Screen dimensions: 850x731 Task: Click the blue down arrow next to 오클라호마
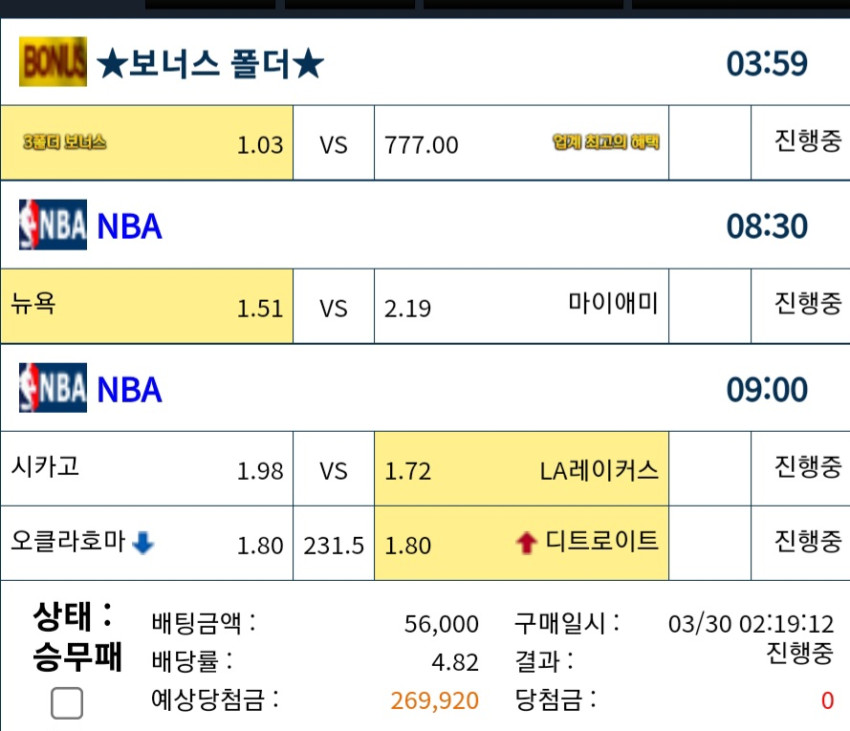[143, 543]
